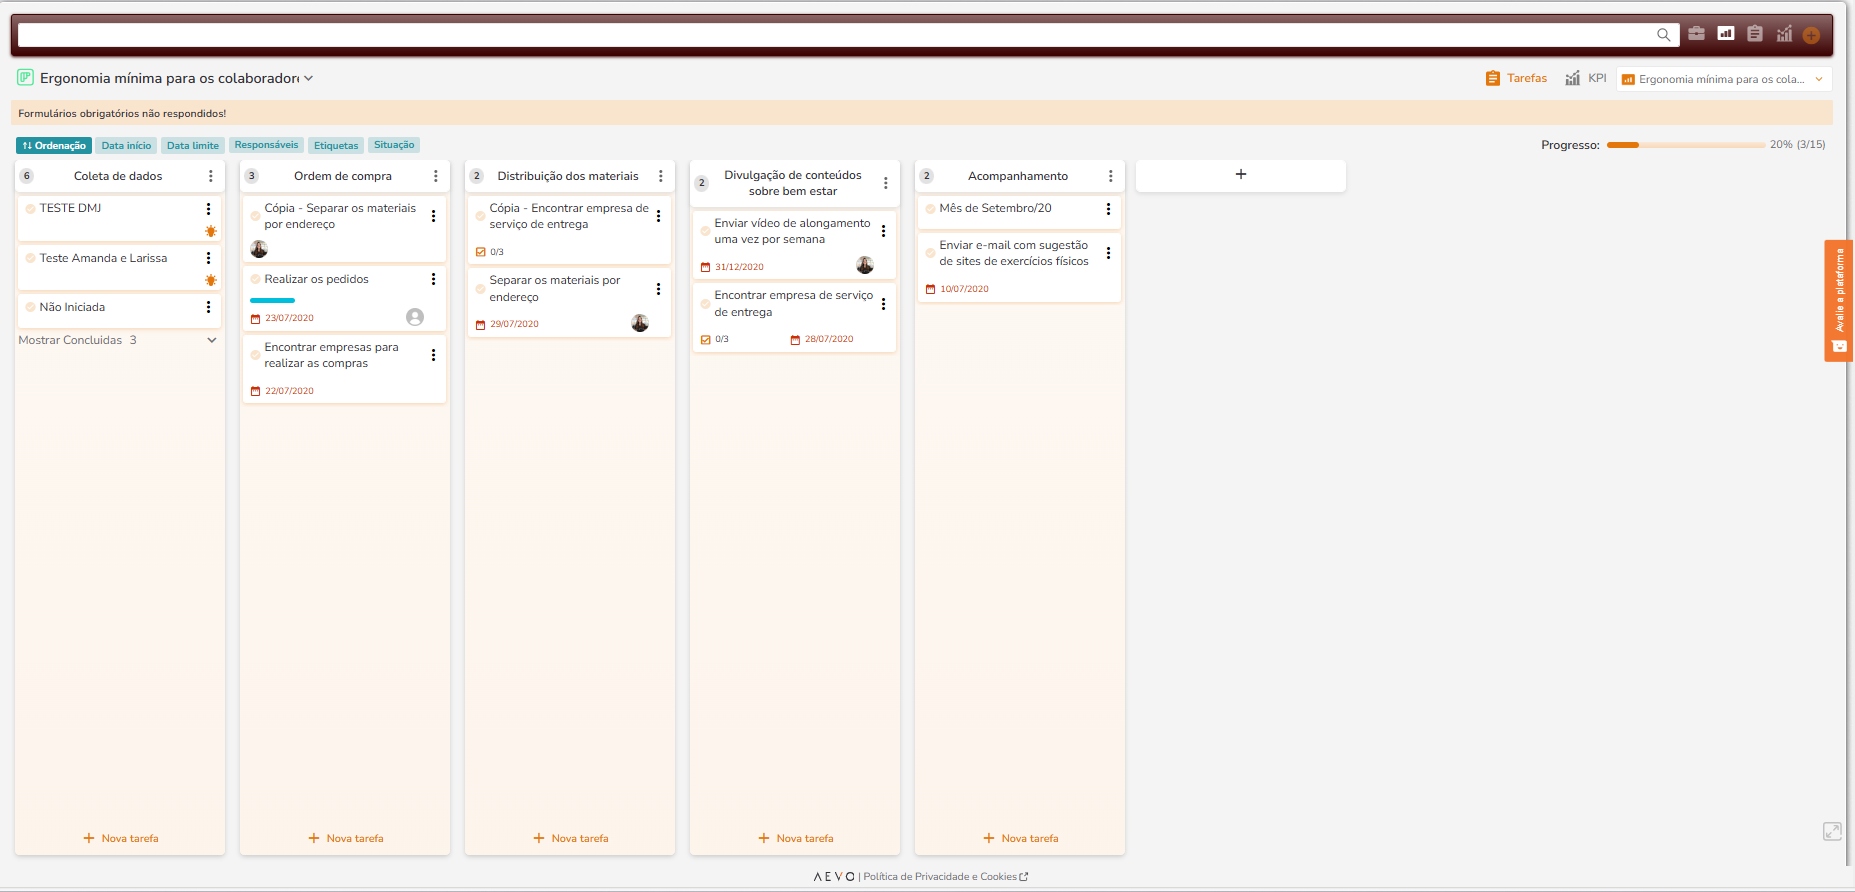Click the blue progress bar on Realizar os pedidos
This screenshot has height=892, width=1855.
pos(272,300)
